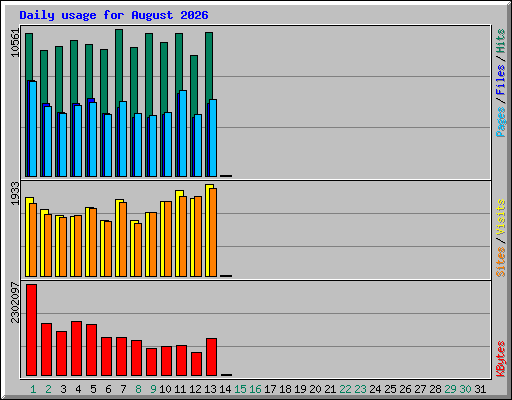
Task: Click day 2 on the x-axis
Action: click(x=48, y=389)
